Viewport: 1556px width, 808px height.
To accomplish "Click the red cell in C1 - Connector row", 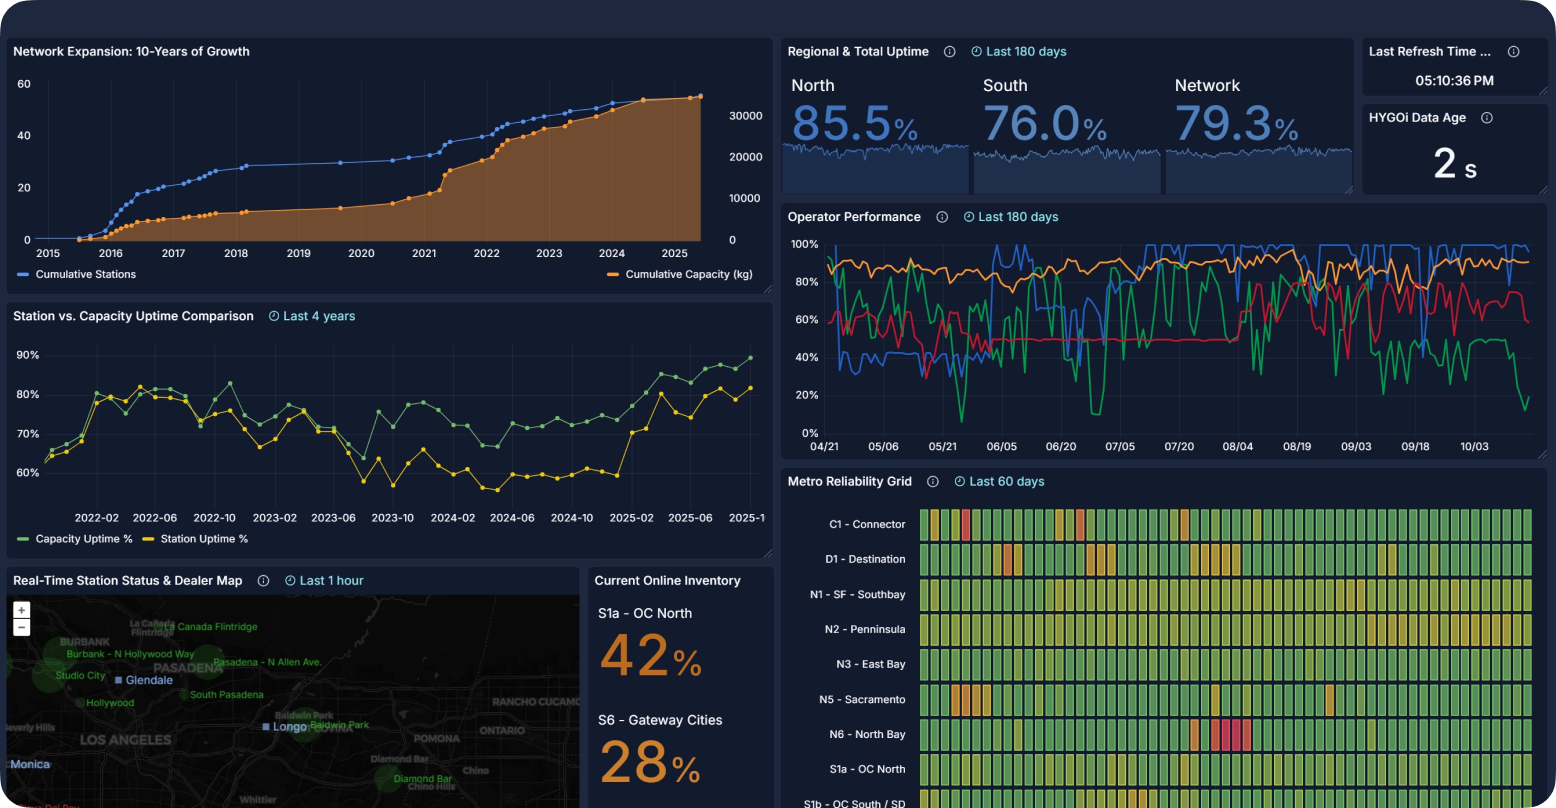I will pos(966,525).
